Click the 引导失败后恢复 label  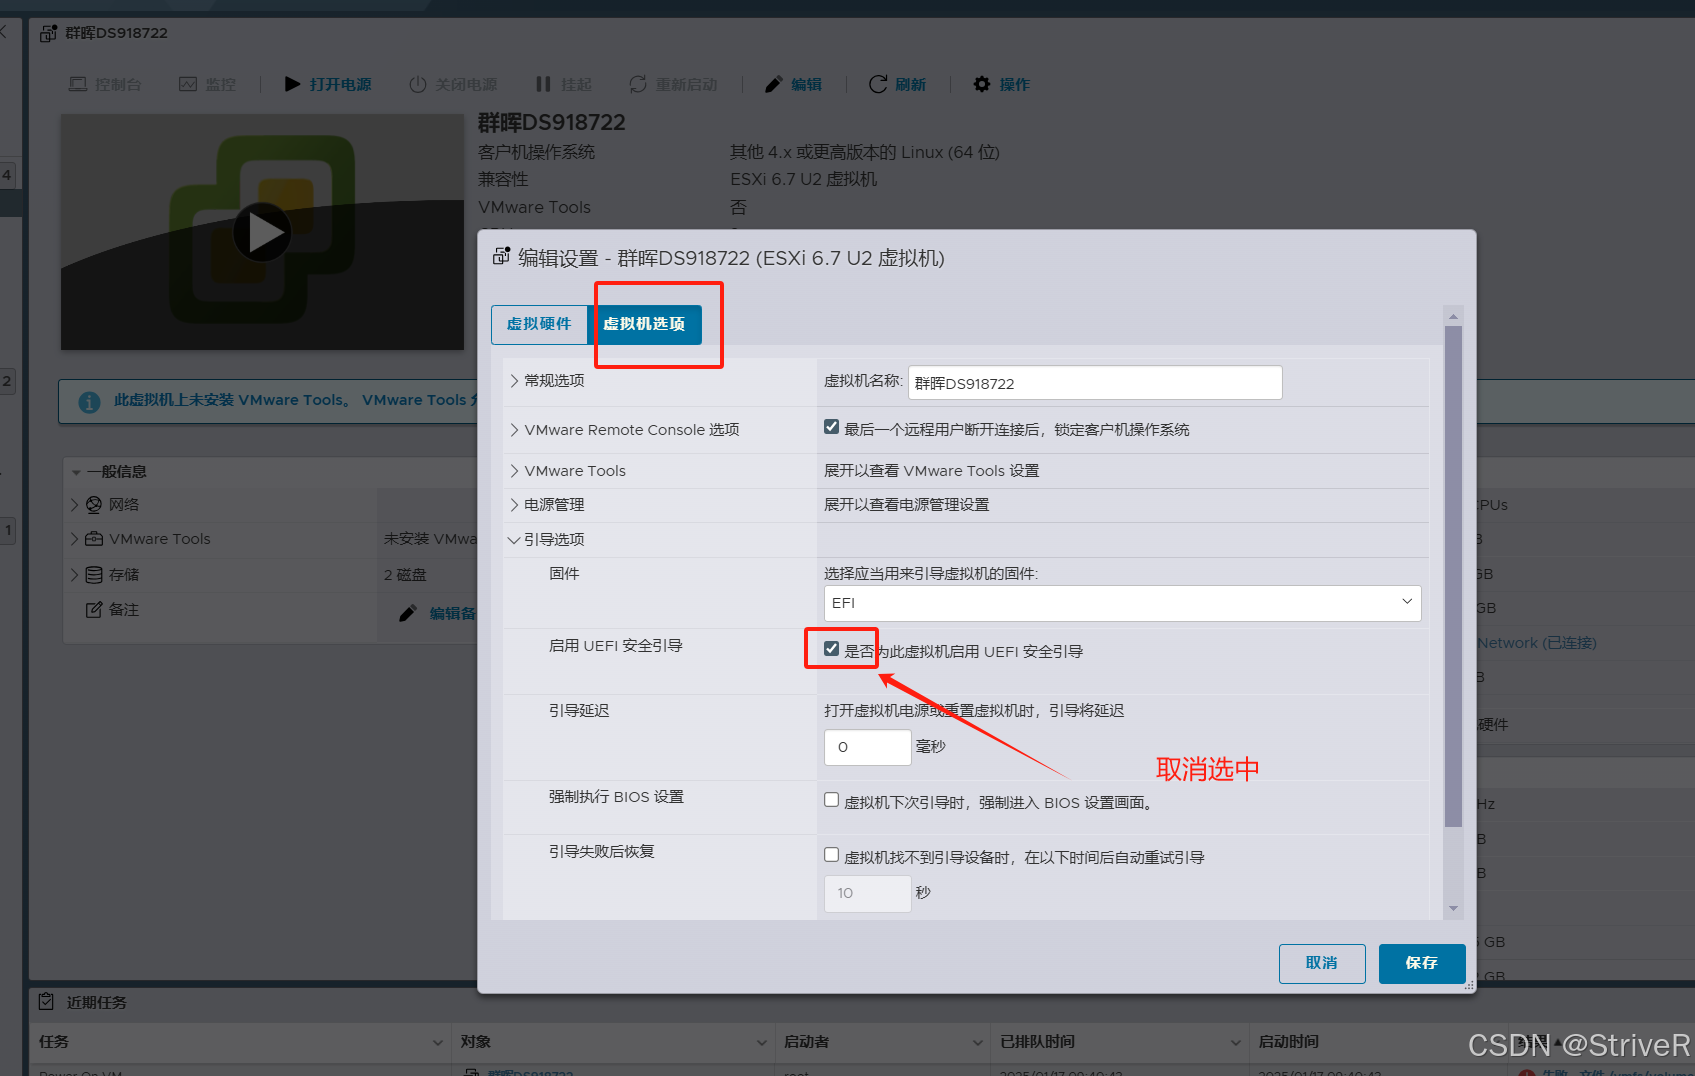(601, 852)
